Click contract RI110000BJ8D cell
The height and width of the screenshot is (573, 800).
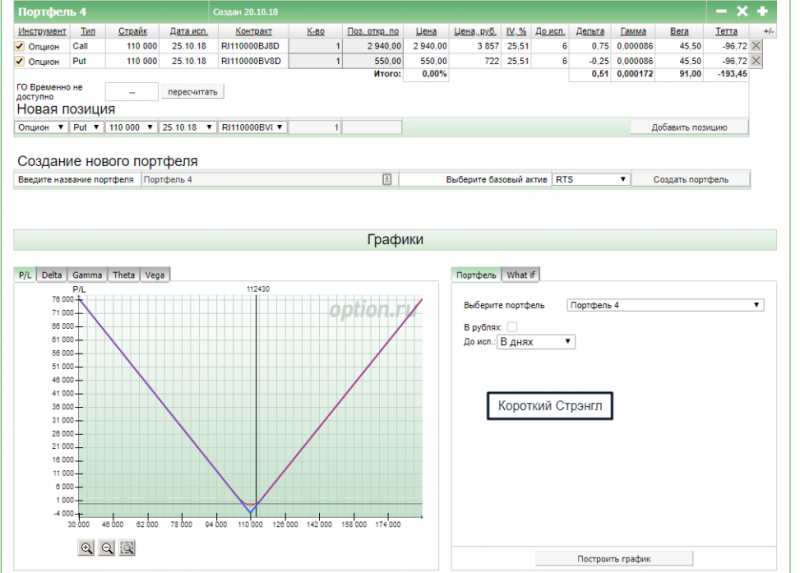click(253, 46)
